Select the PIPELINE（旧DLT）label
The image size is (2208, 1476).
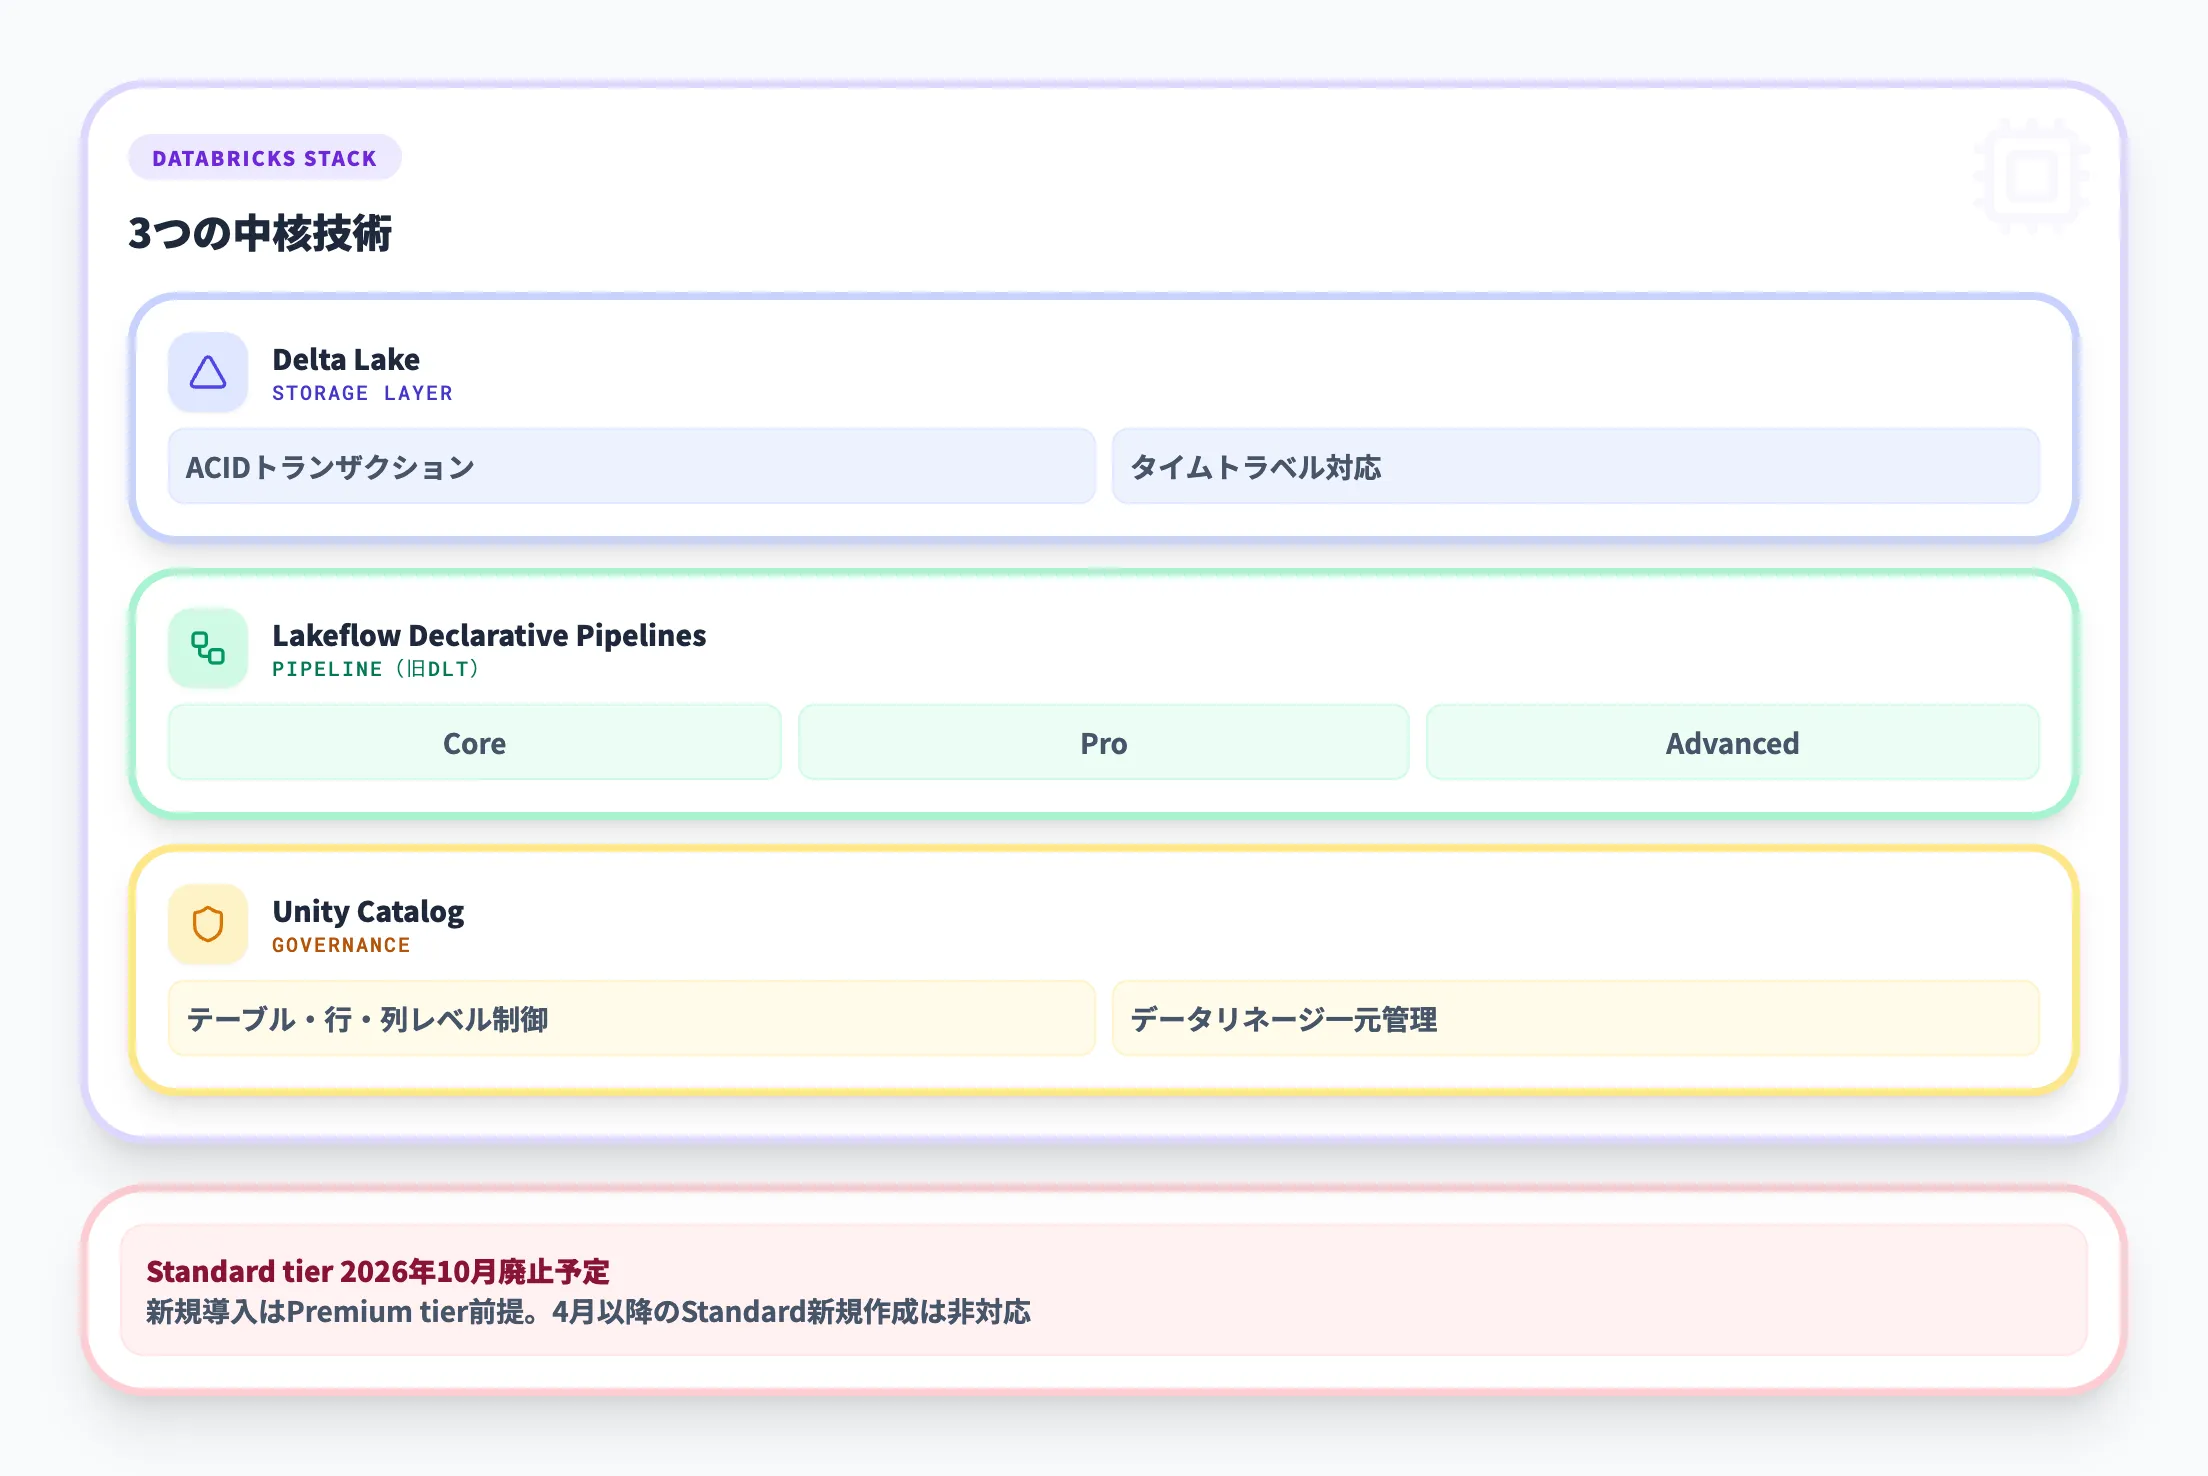(x=375, y=670)
